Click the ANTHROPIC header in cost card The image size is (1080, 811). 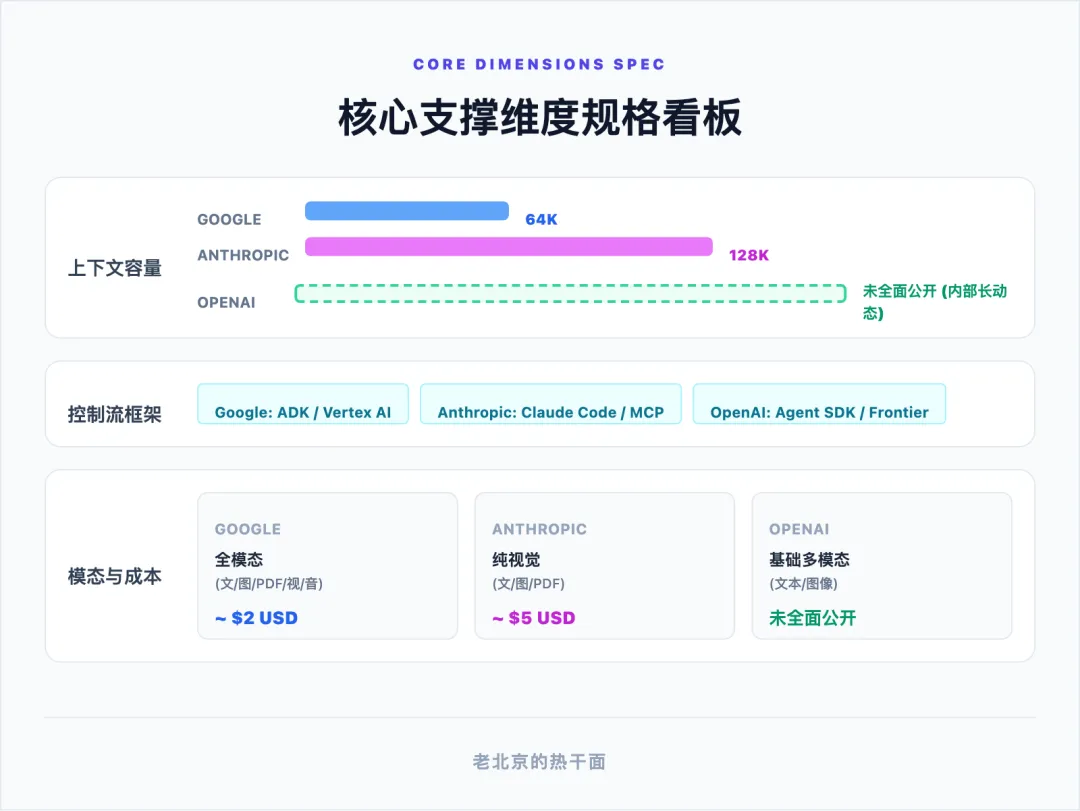click(x=539, y=529)
